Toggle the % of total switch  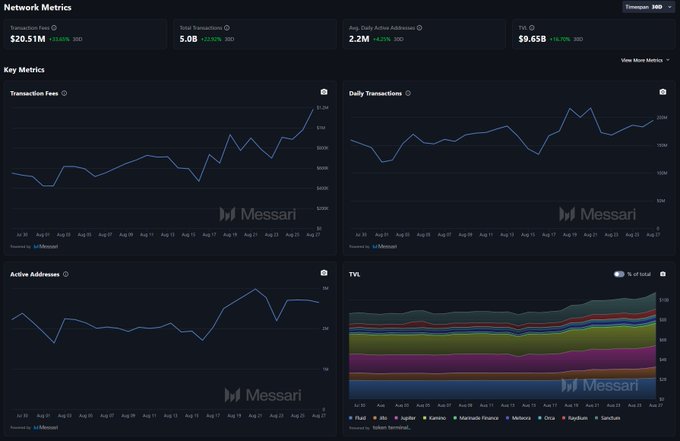coord(619,274)
